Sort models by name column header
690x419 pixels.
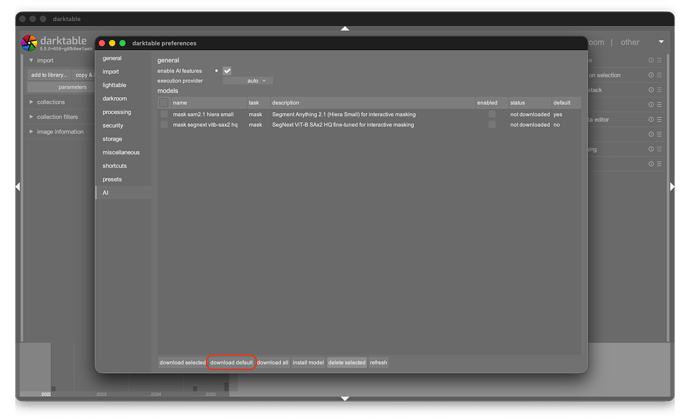pos(209,103)
